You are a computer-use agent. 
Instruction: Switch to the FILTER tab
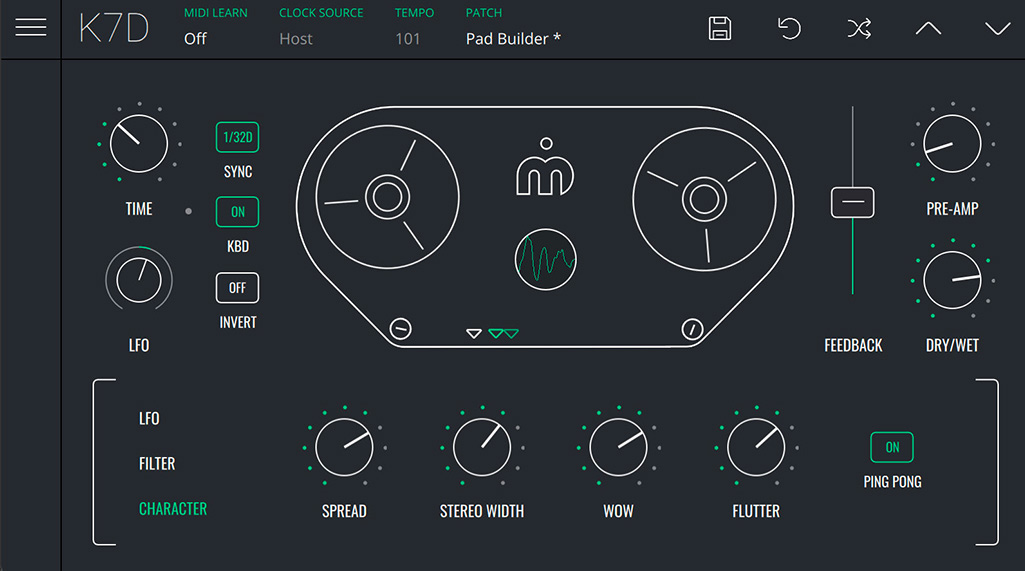pos(157,464)
